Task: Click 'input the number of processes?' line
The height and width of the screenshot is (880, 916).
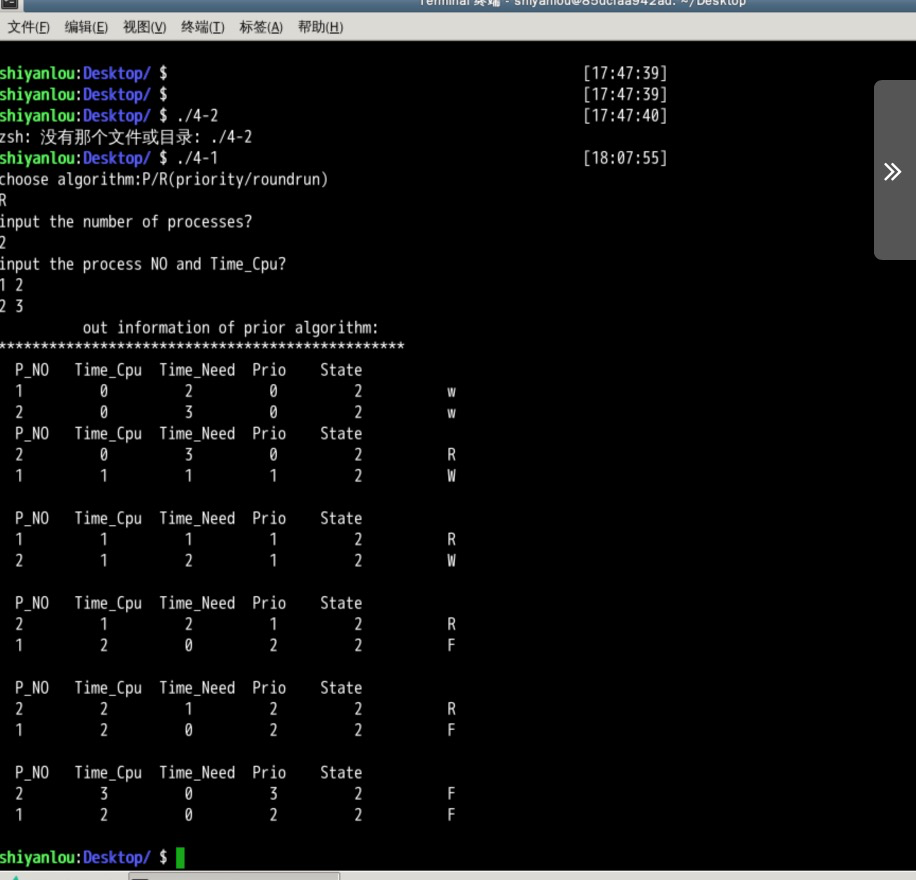Action: pos(125,222)
